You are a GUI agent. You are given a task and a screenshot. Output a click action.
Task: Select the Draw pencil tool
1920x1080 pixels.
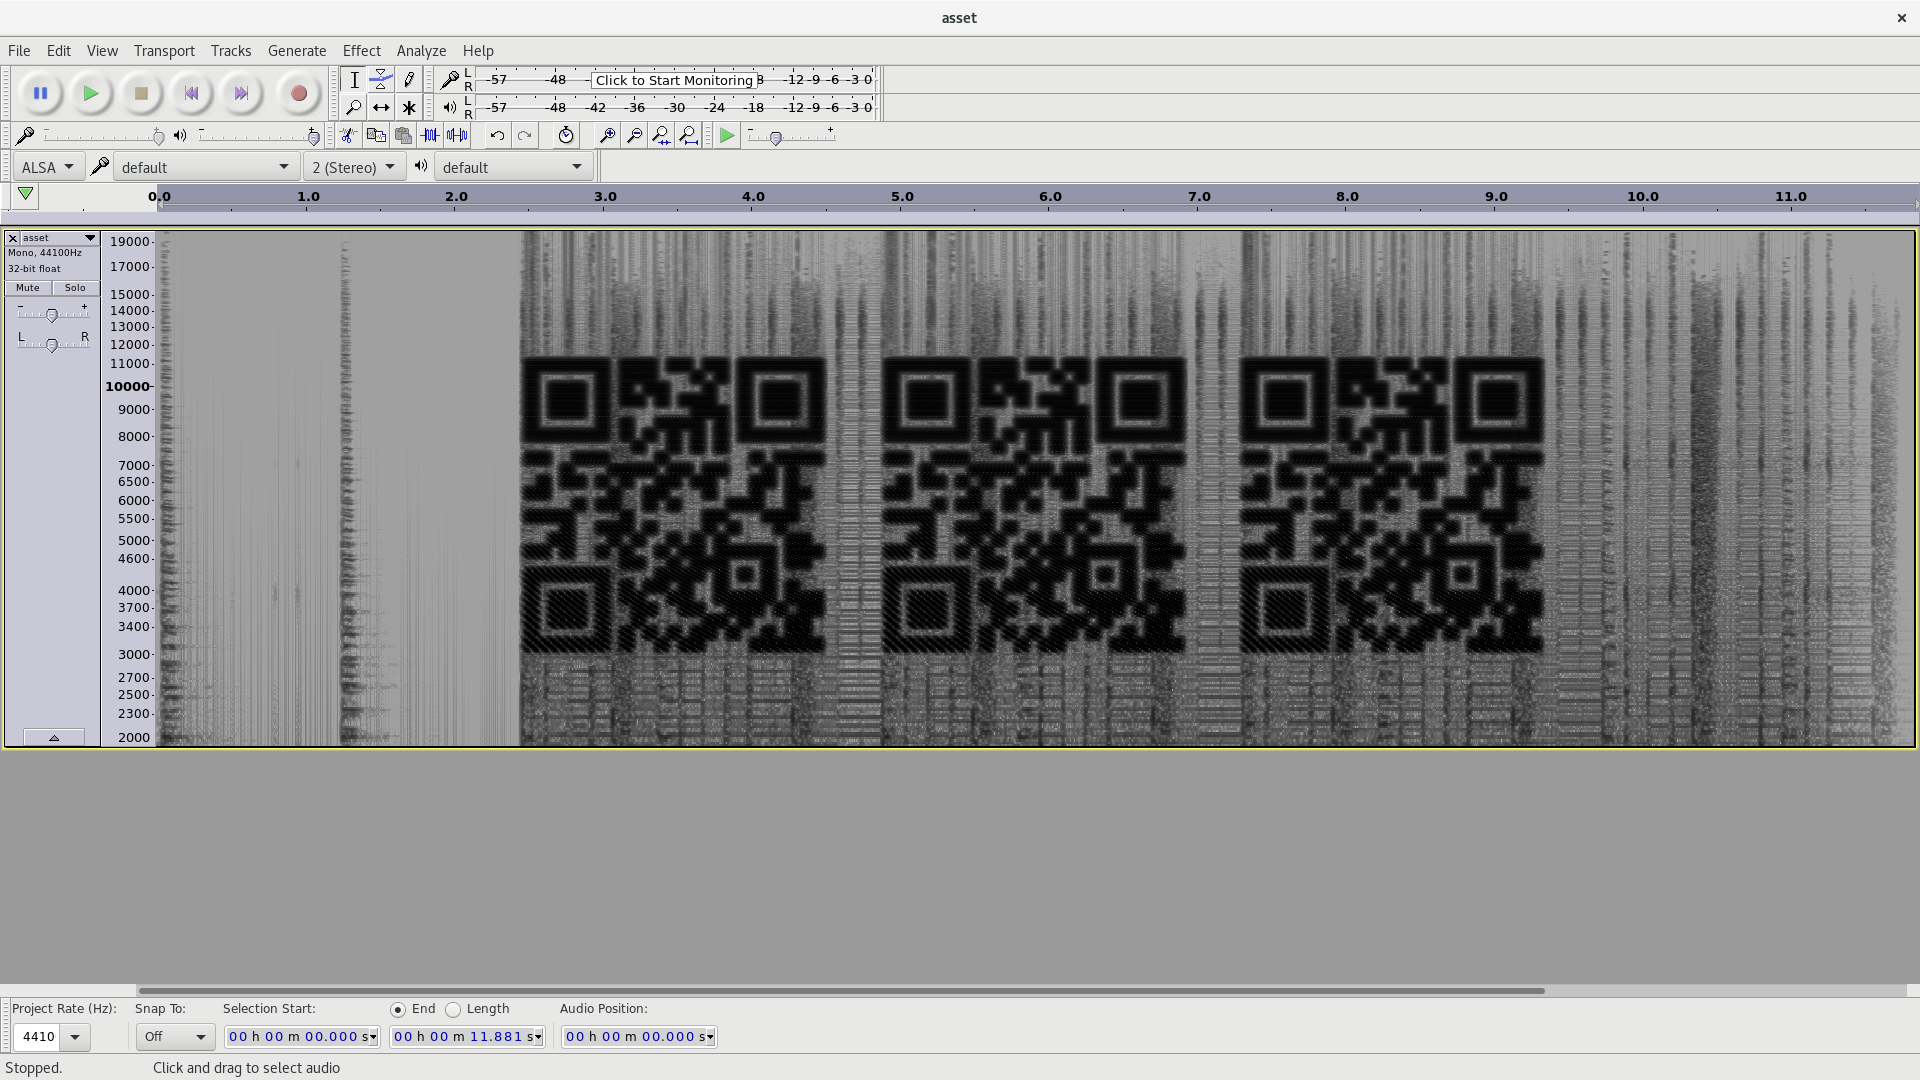(409, 80)
